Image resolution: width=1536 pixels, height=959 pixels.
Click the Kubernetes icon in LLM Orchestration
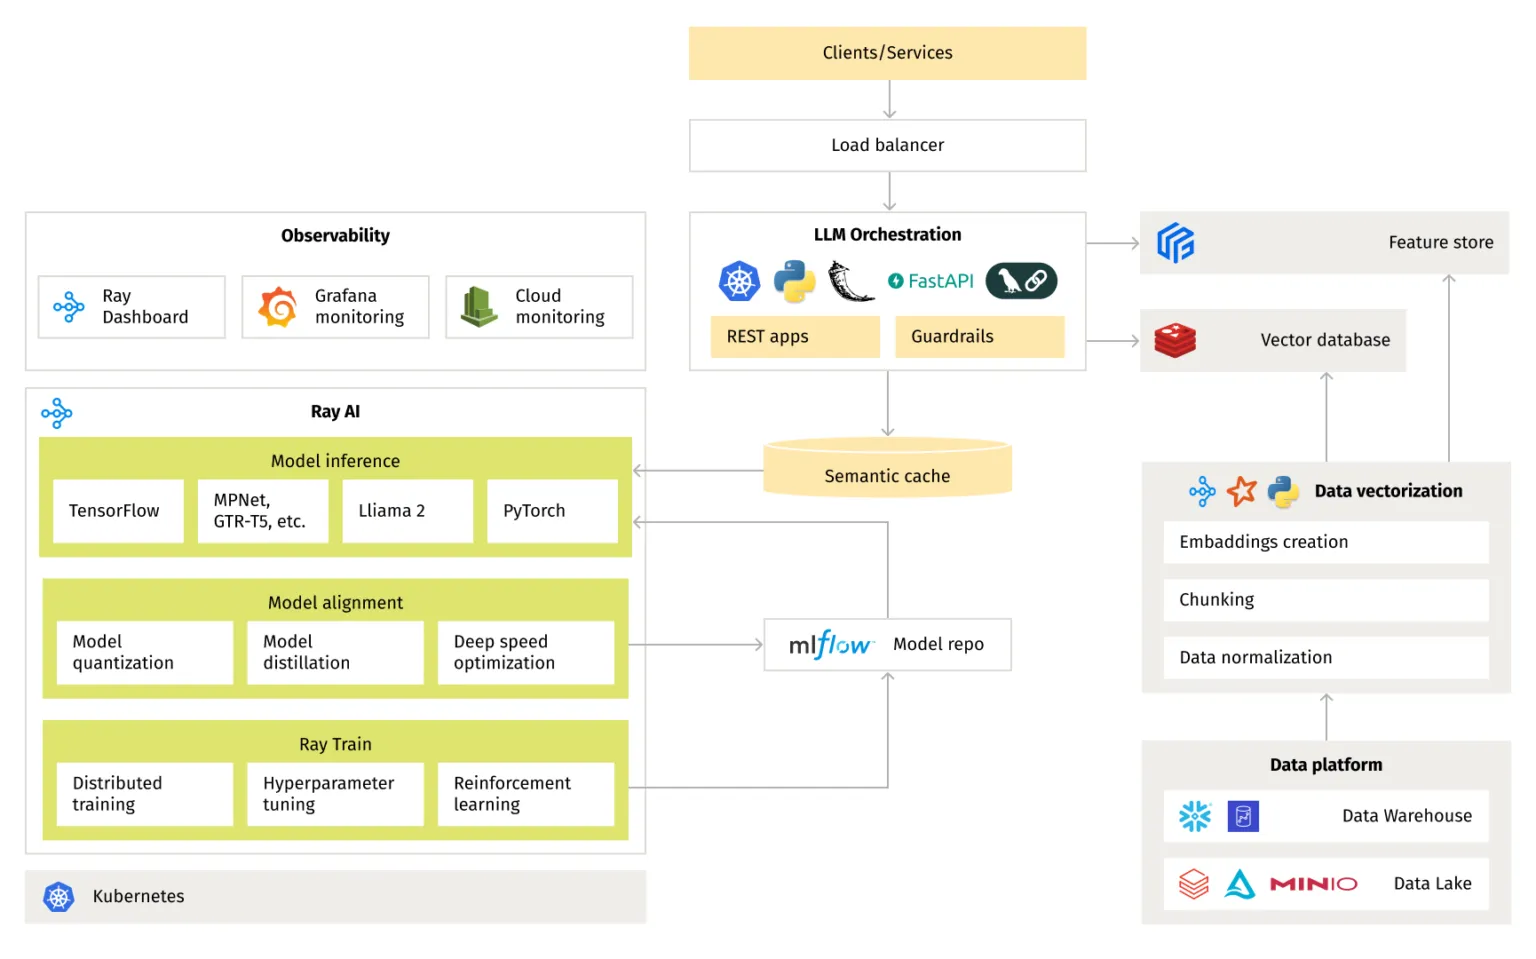point(739,281)
